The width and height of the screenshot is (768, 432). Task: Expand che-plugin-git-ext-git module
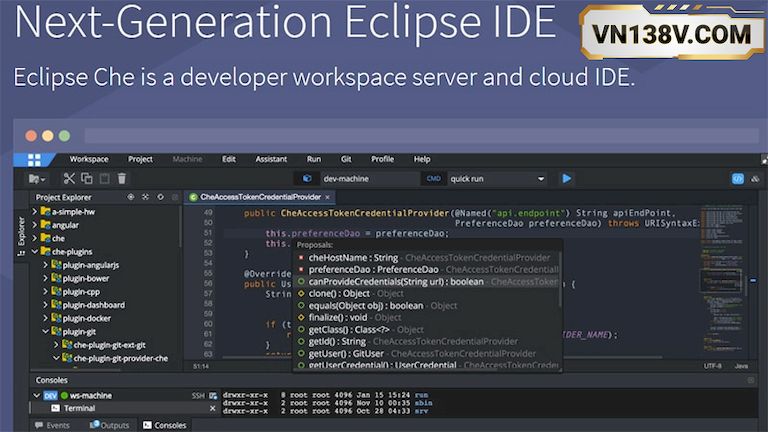pyautogui.click(x=56, y=345)
